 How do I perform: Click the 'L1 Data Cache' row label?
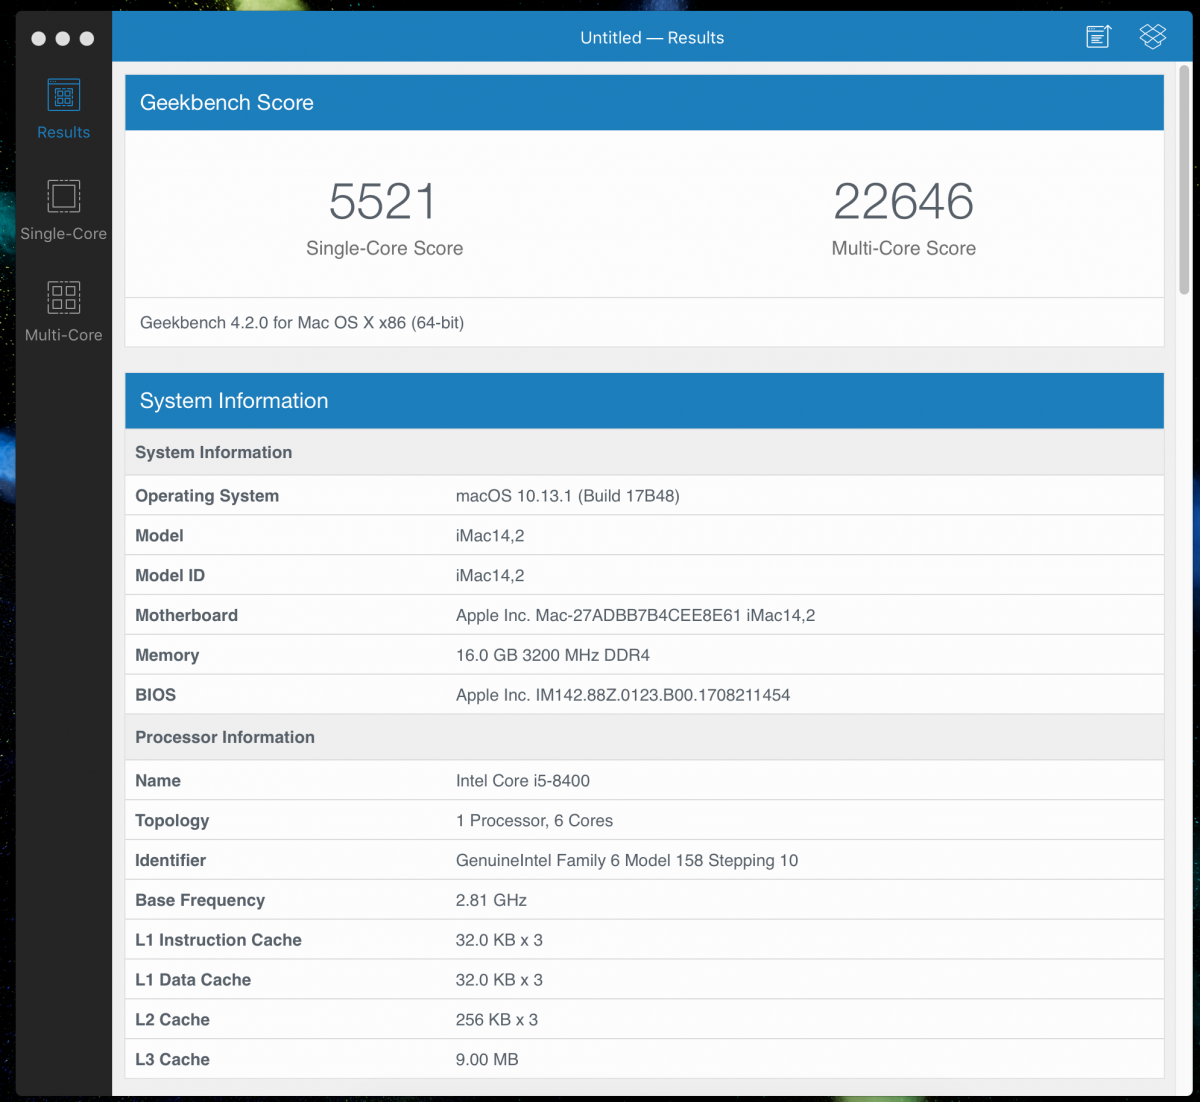193,980
